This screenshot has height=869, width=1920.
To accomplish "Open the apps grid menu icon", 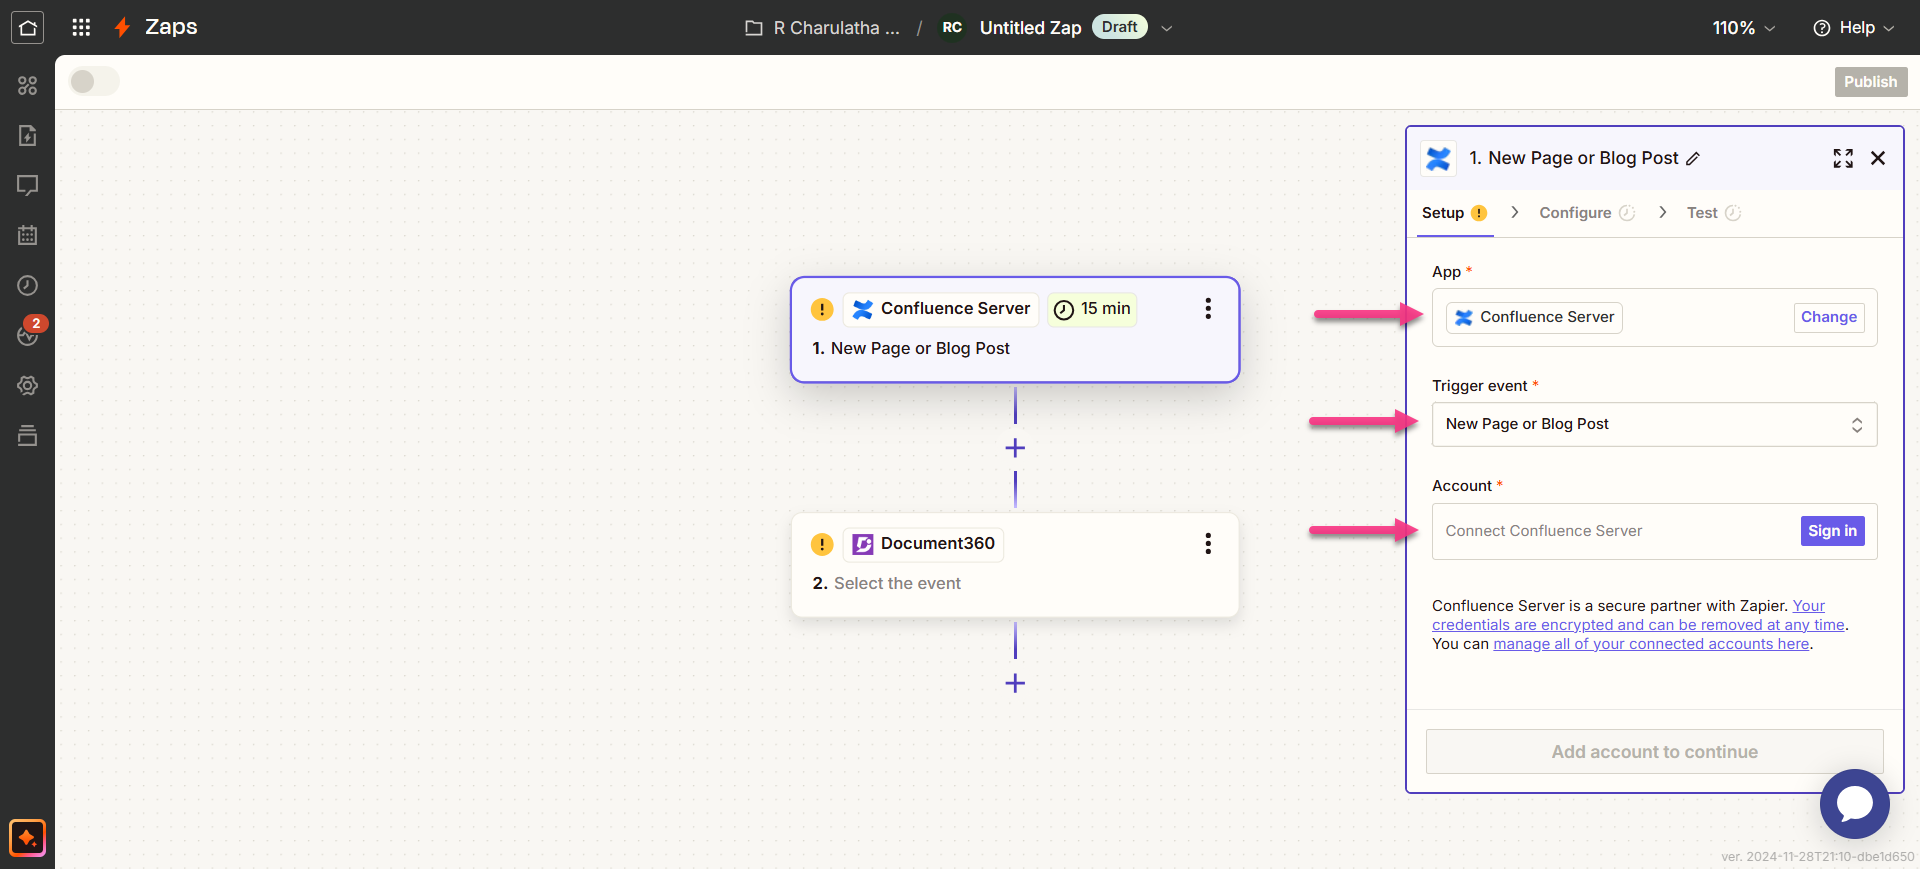I will pos(81,27).
